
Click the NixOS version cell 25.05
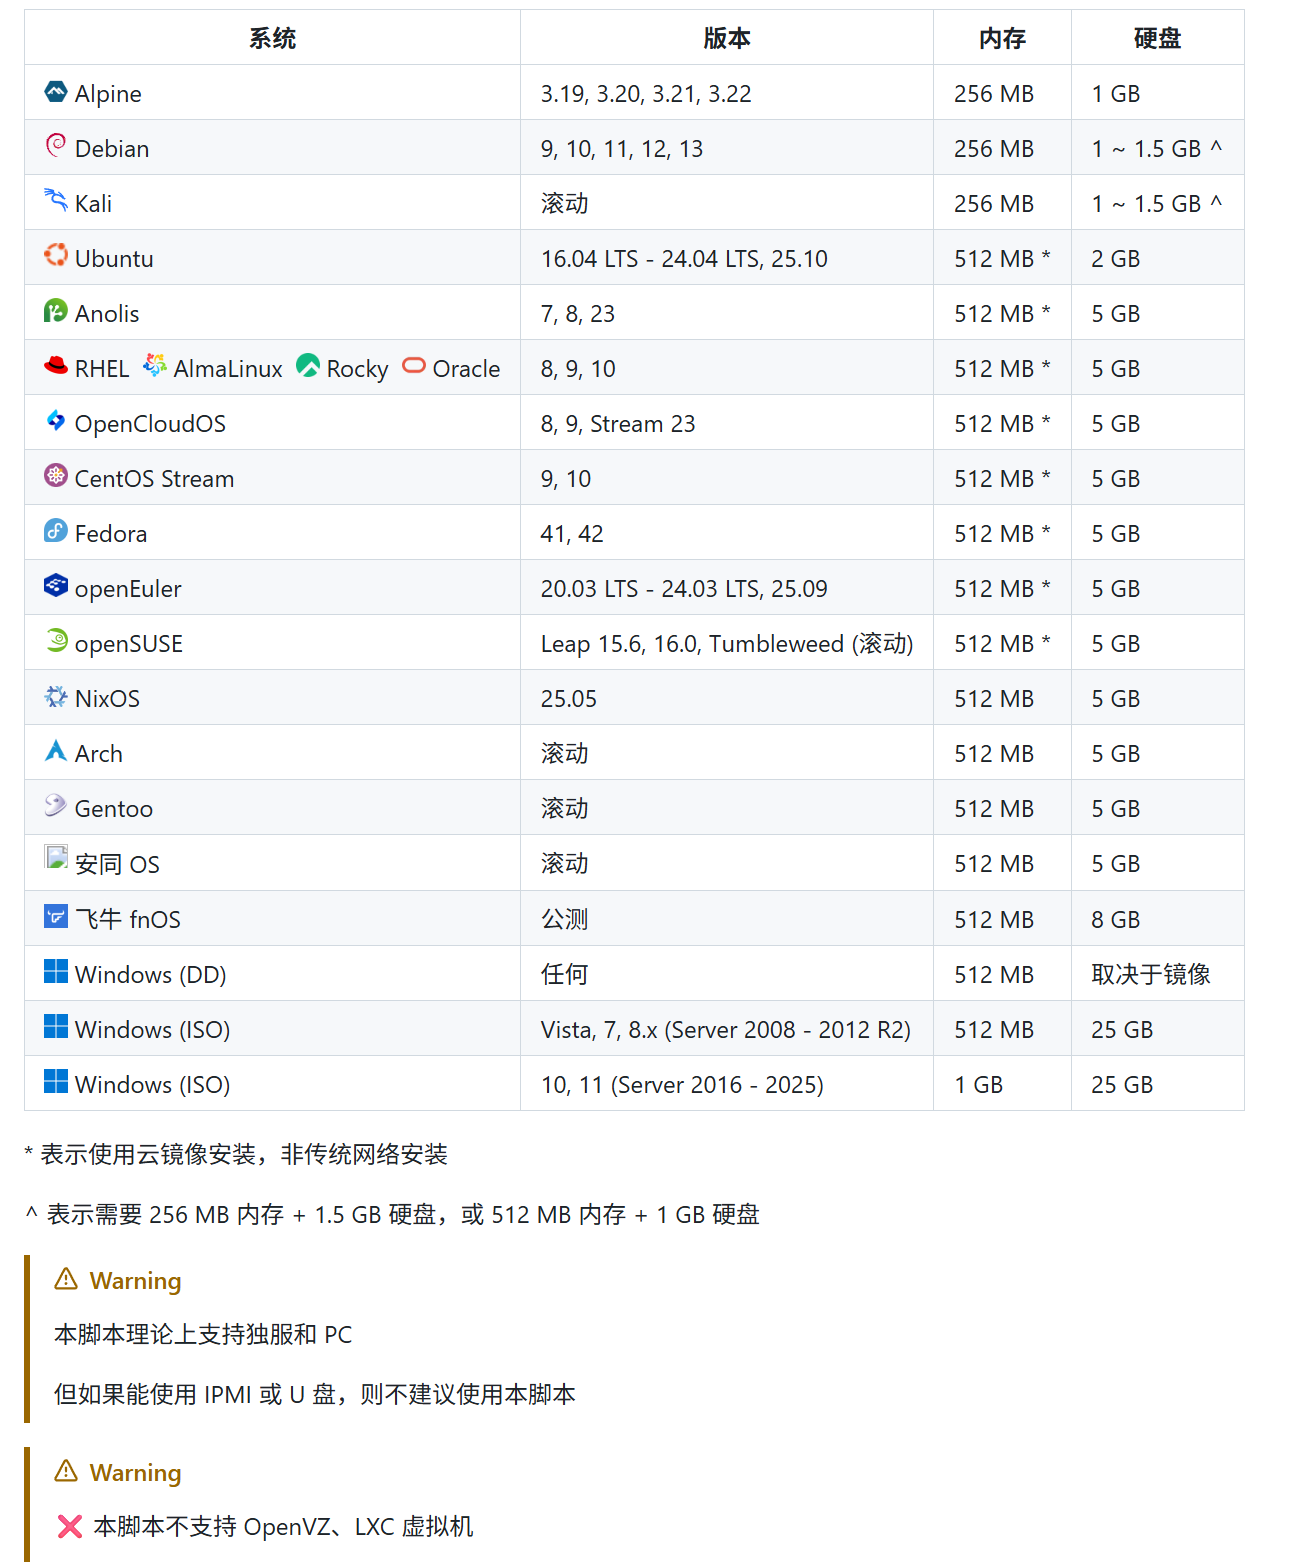pos(727,698)
